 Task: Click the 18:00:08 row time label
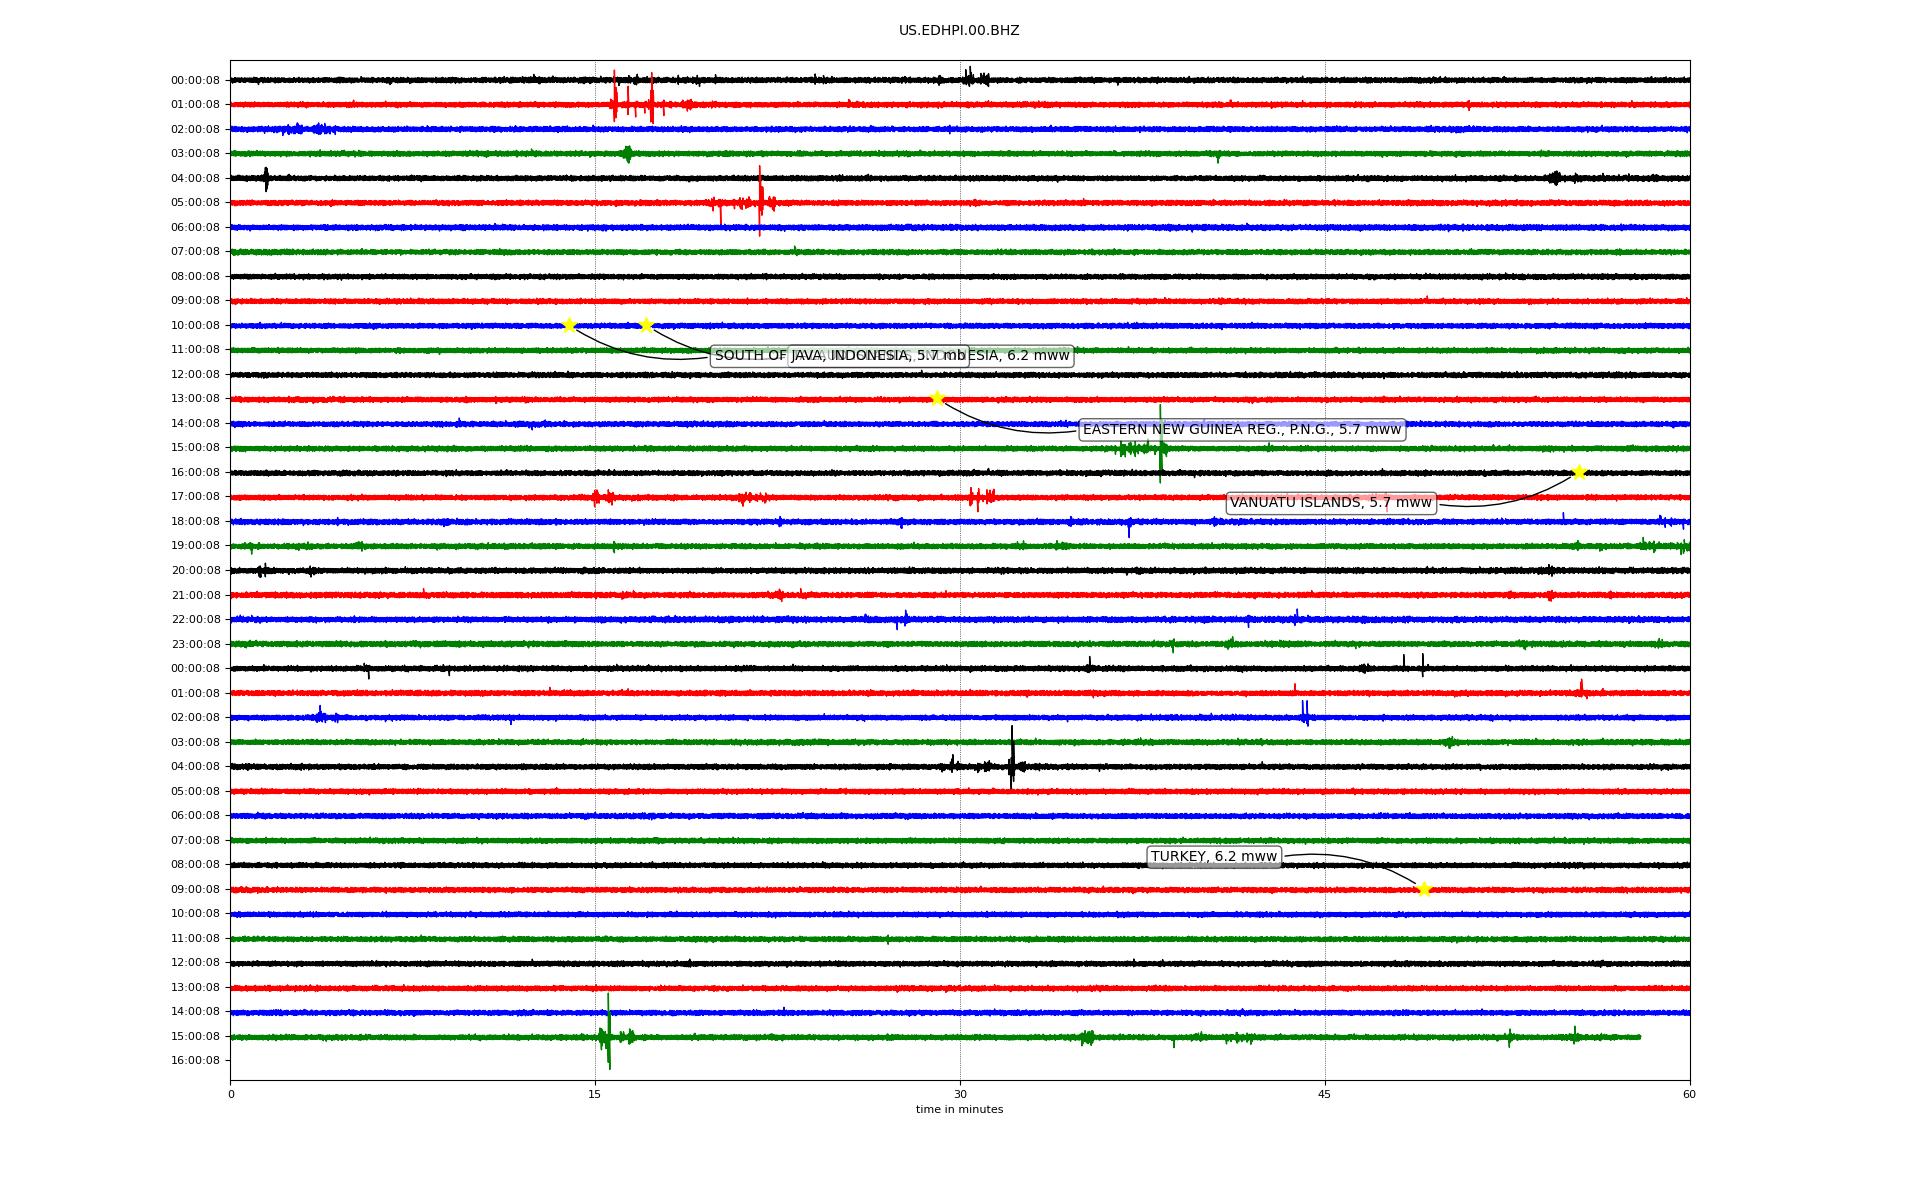(195, 522)
